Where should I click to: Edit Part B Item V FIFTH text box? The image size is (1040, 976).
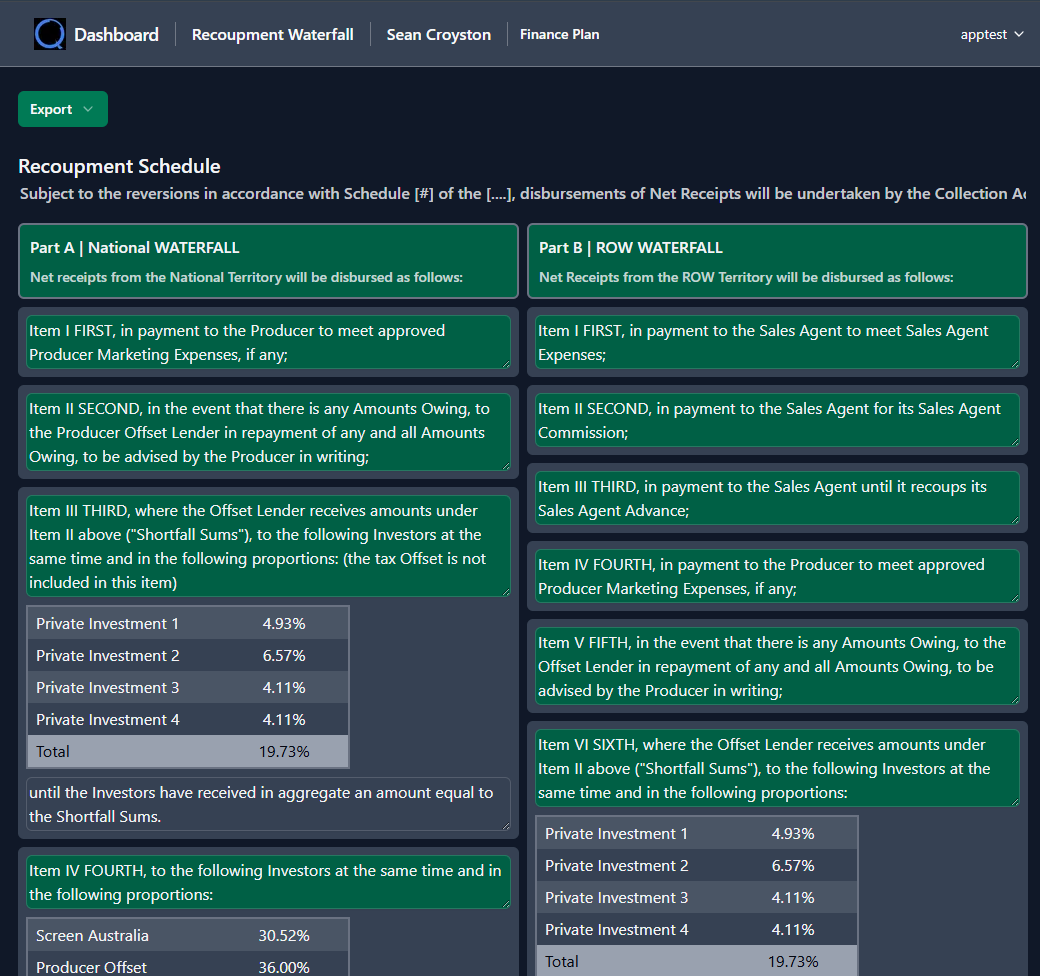point(777,666)
